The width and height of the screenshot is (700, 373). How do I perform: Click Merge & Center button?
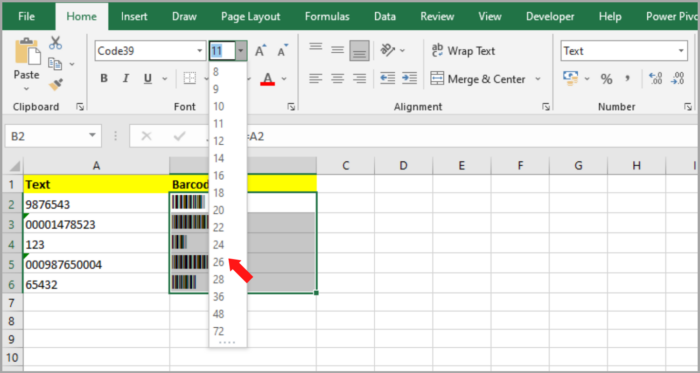tap(477, 79)
